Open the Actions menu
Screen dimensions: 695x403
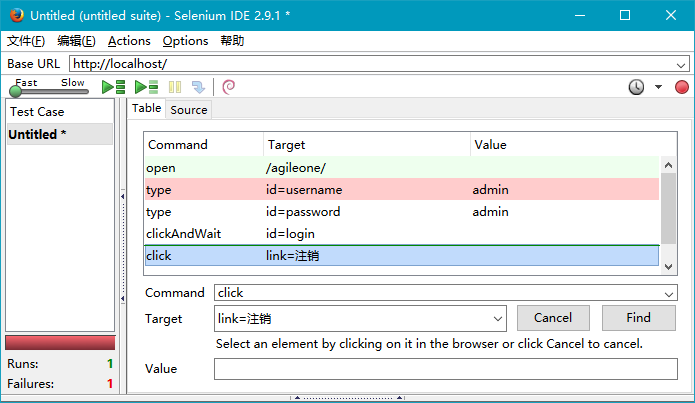[129, 41]
